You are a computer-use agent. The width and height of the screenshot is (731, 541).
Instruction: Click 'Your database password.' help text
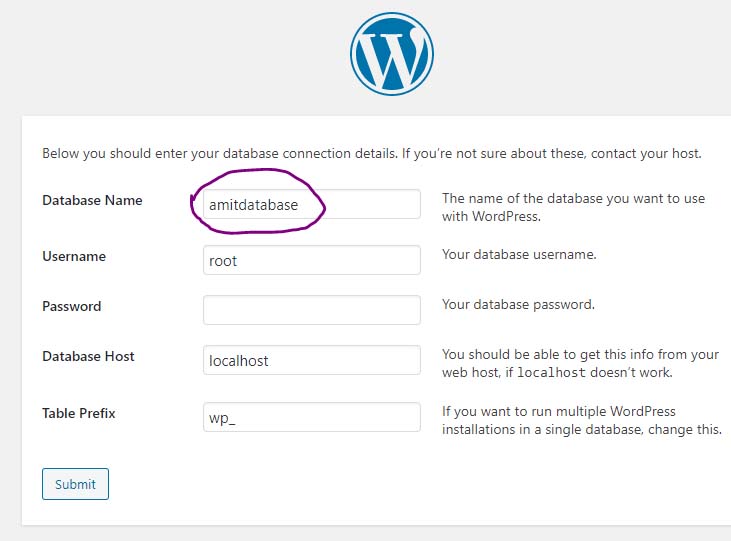[x=518, y=304]
